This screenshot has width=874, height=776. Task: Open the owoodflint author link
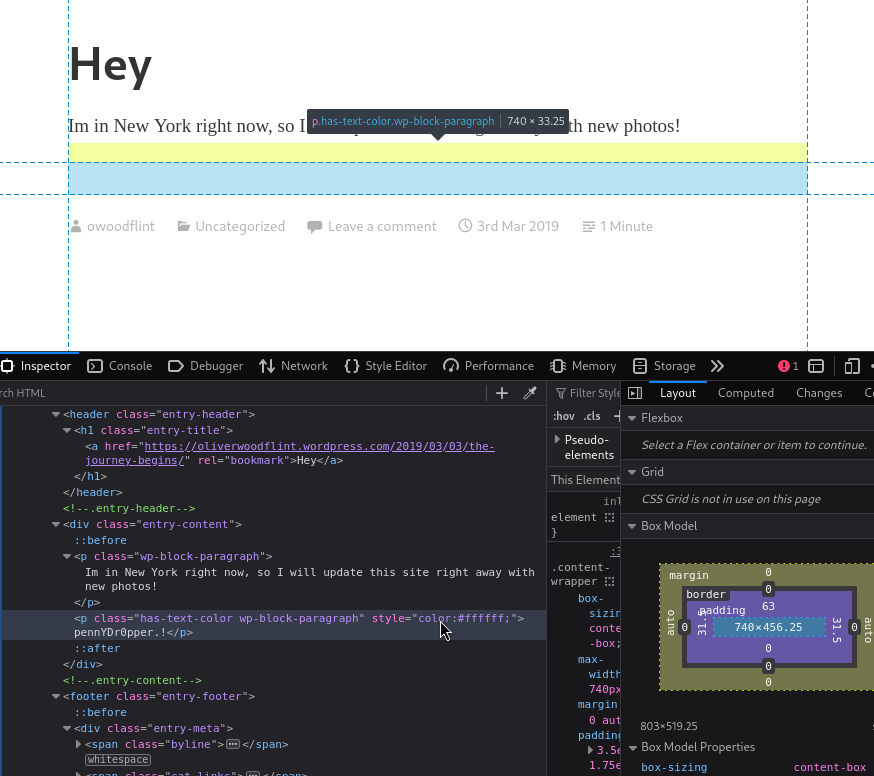point(120,226)
